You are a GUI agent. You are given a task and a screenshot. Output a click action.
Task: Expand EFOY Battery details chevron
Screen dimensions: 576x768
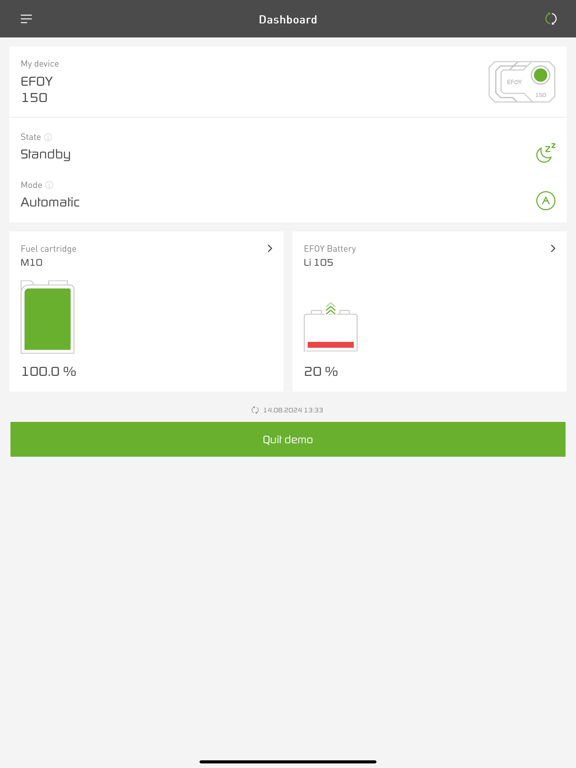pos(553,248)
